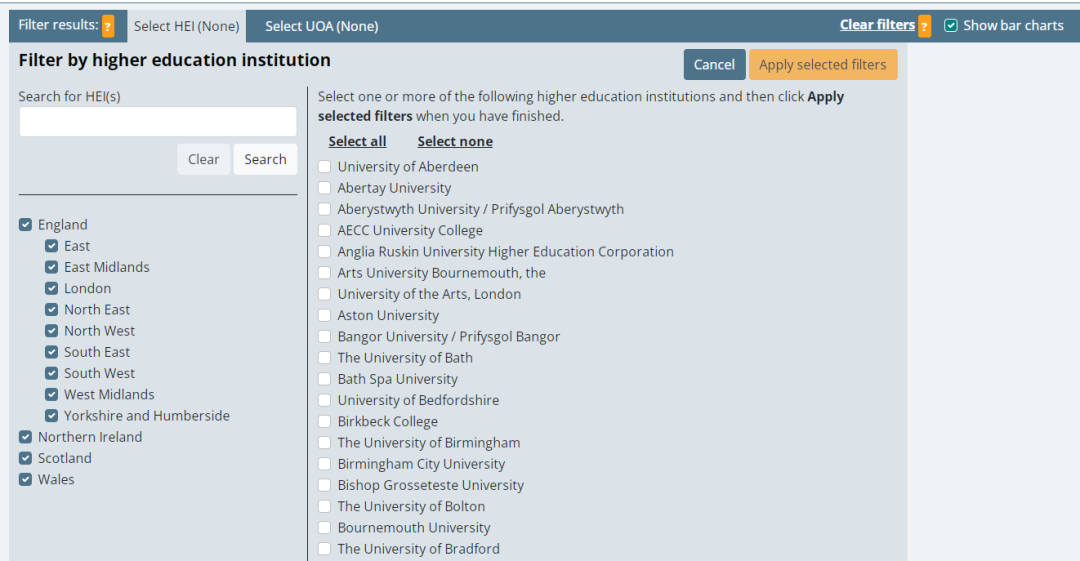Check the Birkbeck College option
Image resolution: width=1080 pixels, height=561 pixels.
(x=324, y=421)
